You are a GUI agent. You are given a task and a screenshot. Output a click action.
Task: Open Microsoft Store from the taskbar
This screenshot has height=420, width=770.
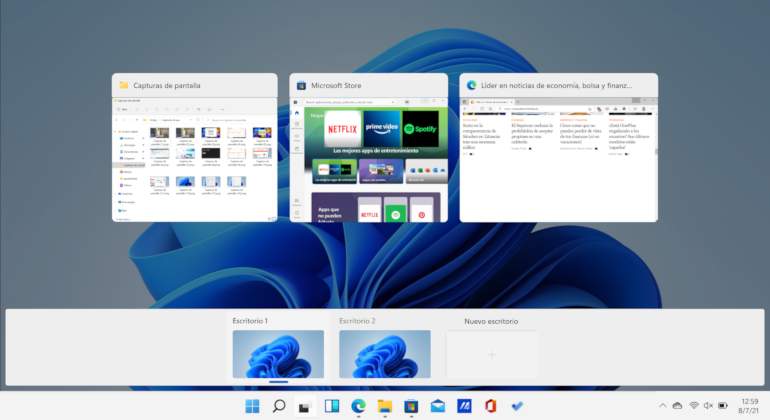tap(411, 406)
